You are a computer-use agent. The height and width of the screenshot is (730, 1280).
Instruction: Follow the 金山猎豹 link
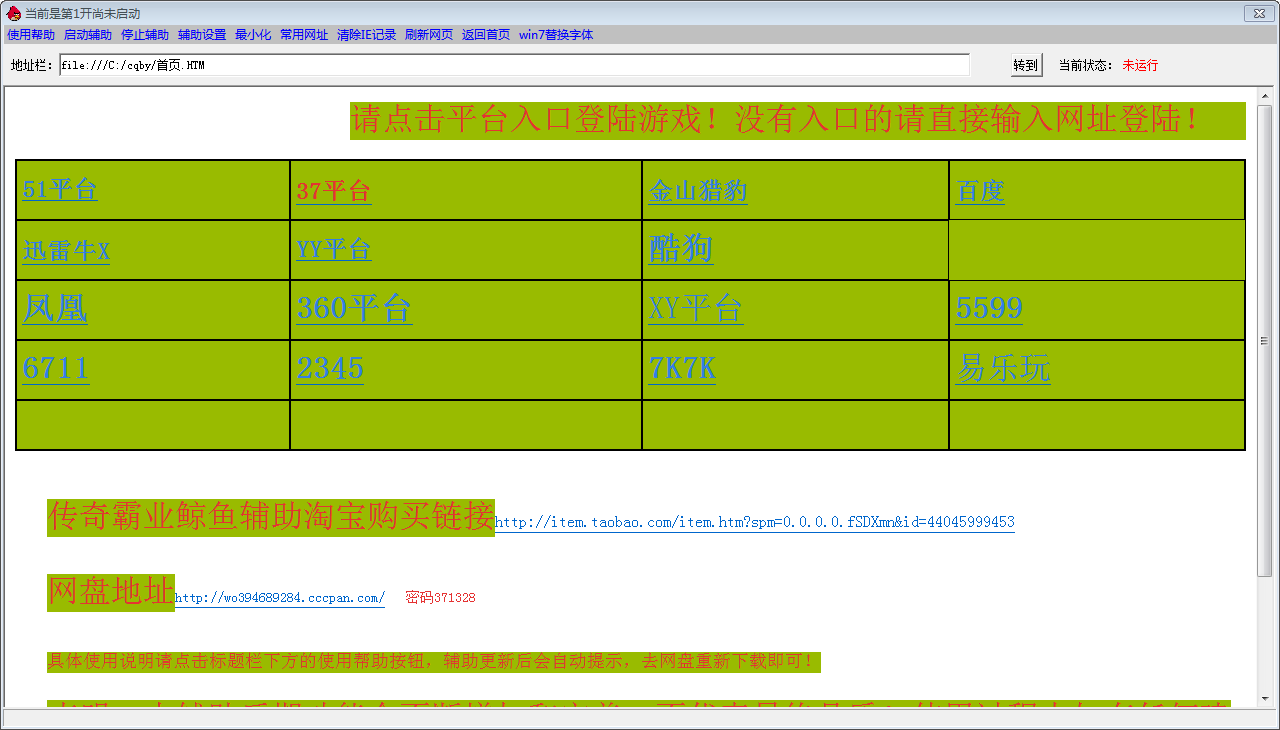pos(698,191)
